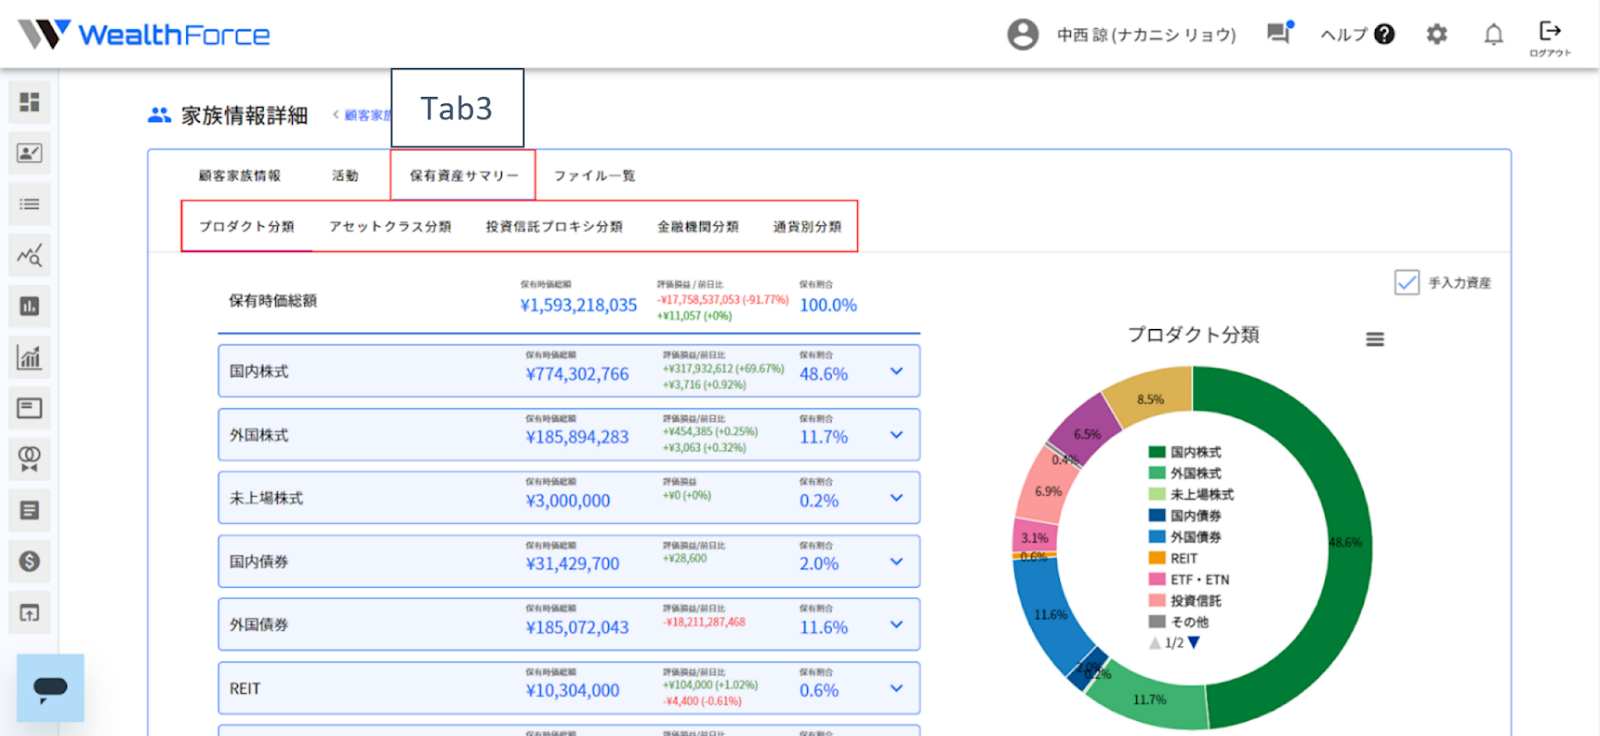Open the bulleted list sidebar icon
This screenshot has width=1600, height=736.
tap(30, 204)
